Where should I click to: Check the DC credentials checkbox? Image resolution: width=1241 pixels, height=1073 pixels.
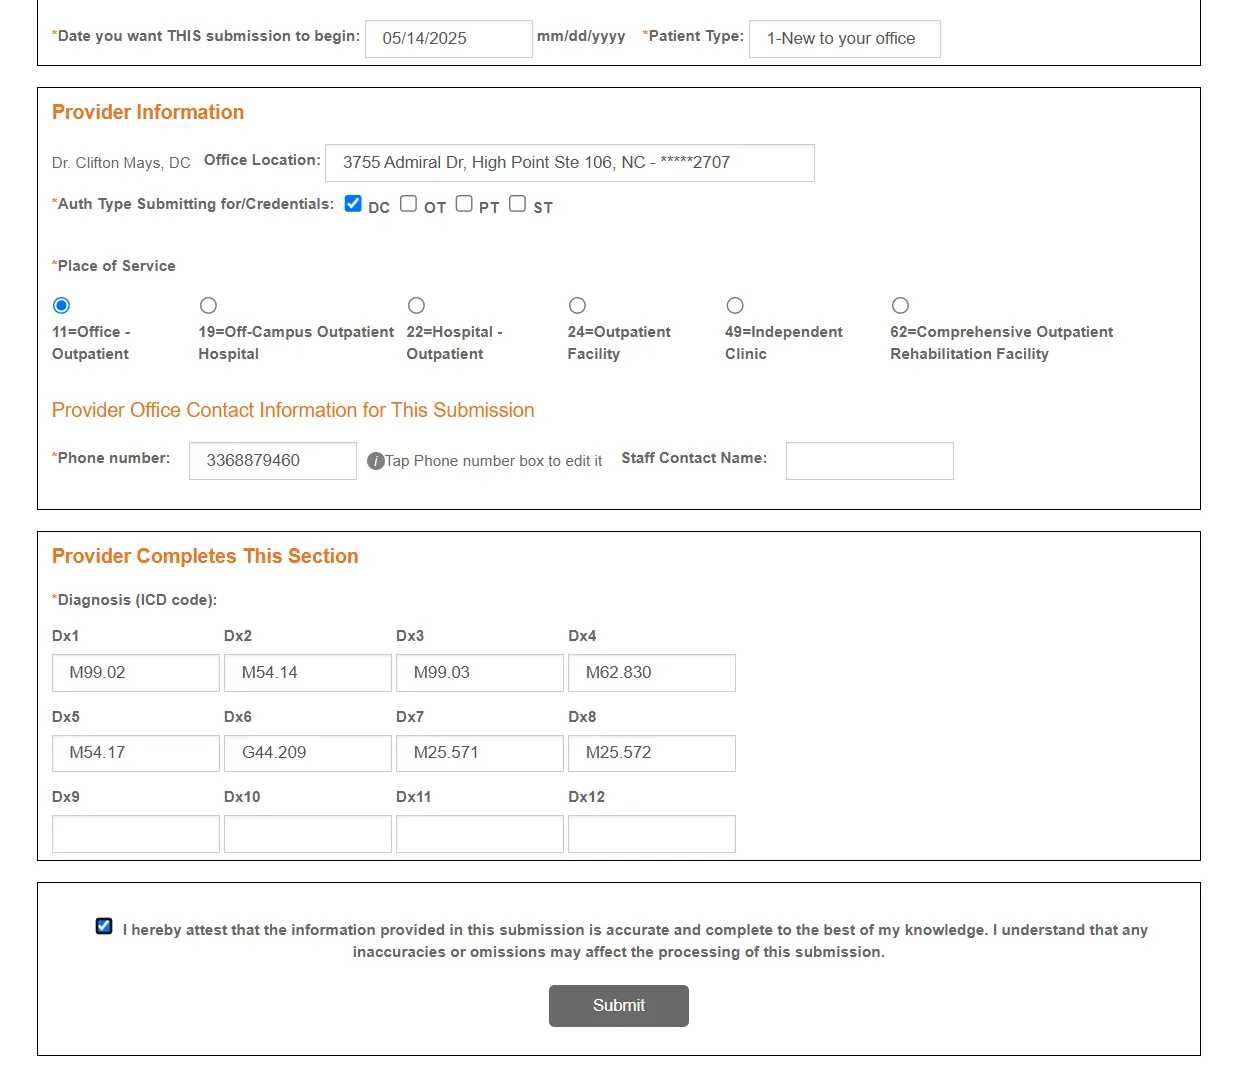click(x=353, y=203)
